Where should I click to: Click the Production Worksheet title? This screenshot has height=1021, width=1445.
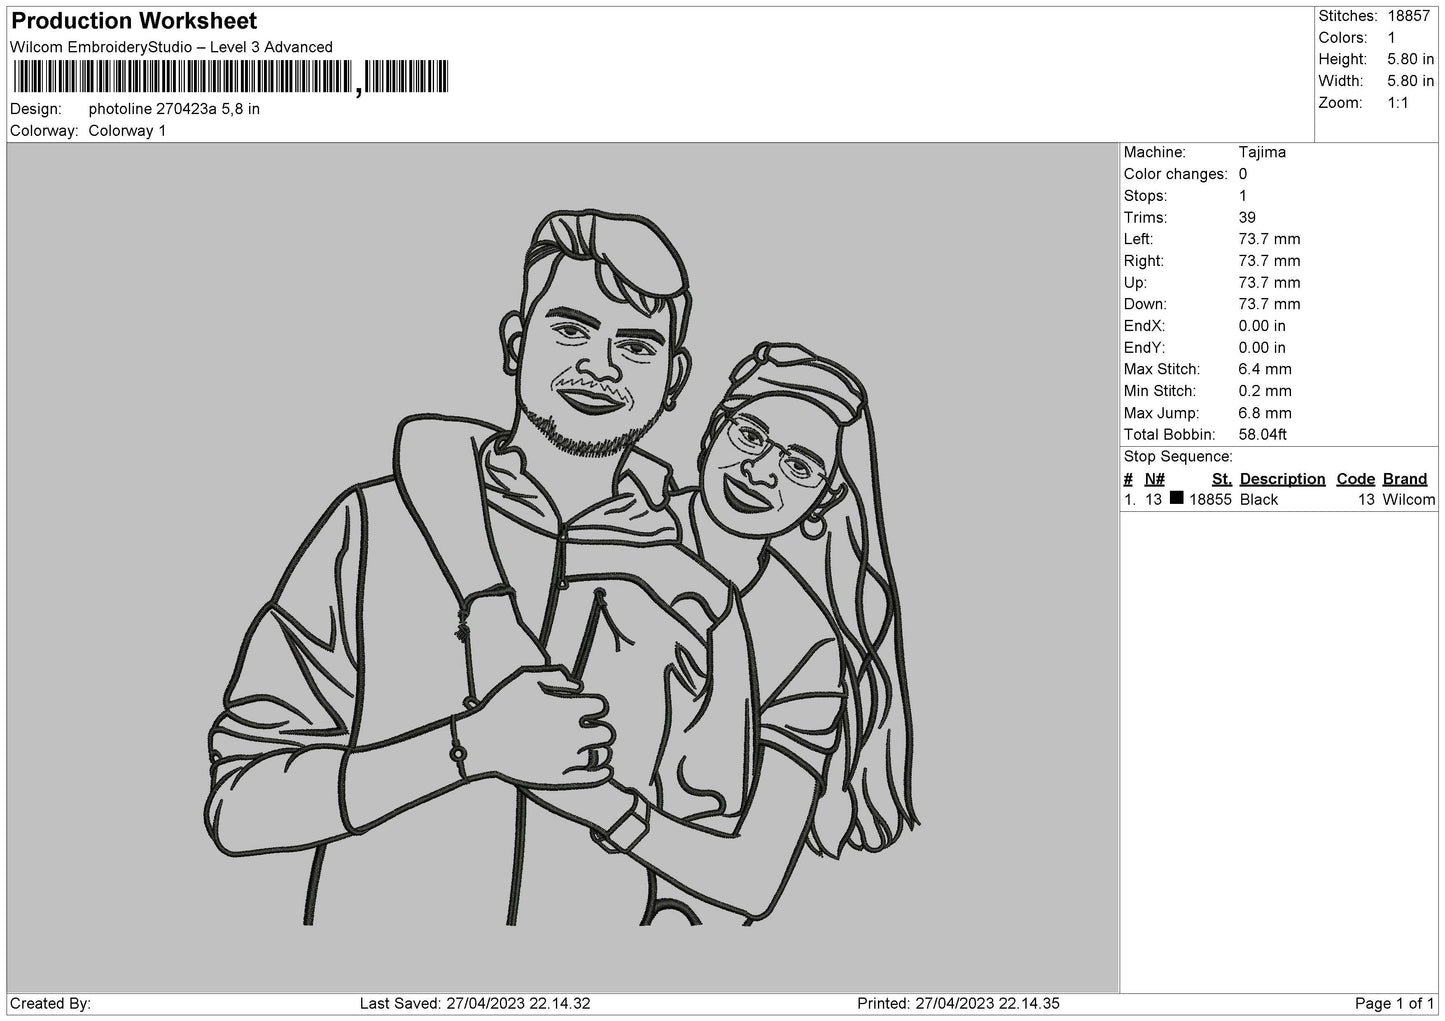click(134, 20)
